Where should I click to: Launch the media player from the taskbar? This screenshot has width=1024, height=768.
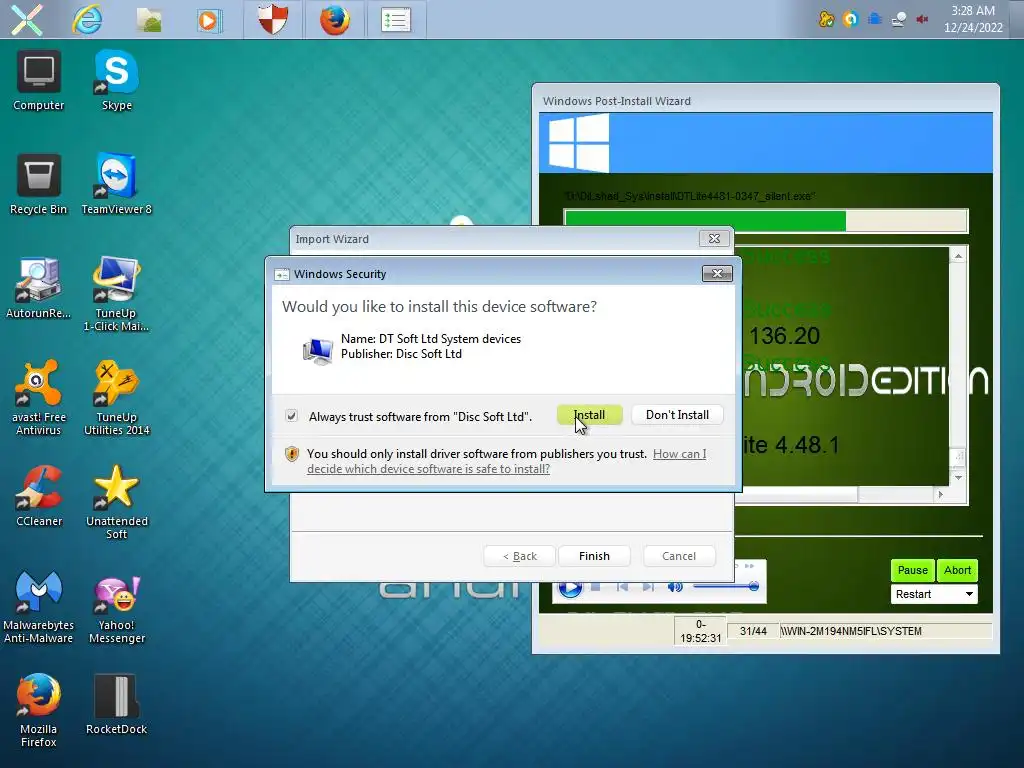tap(209, 20)
